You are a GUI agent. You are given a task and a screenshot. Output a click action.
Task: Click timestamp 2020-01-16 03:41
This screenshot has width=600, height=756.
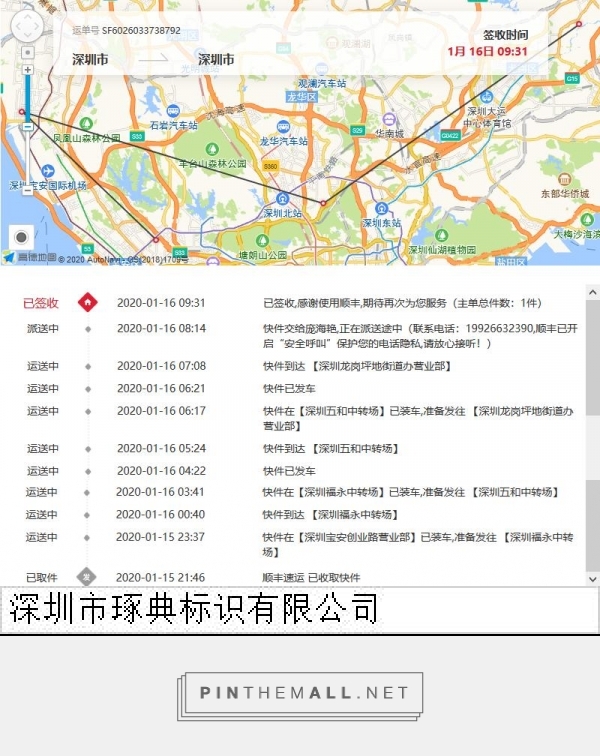point(160,492)
